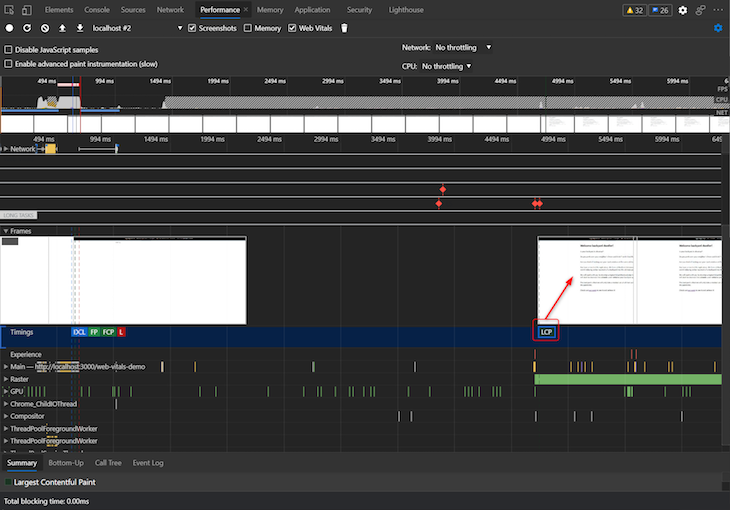Expand the Raster track
This screenshot has height=510, width=730.
coord(6,379)
